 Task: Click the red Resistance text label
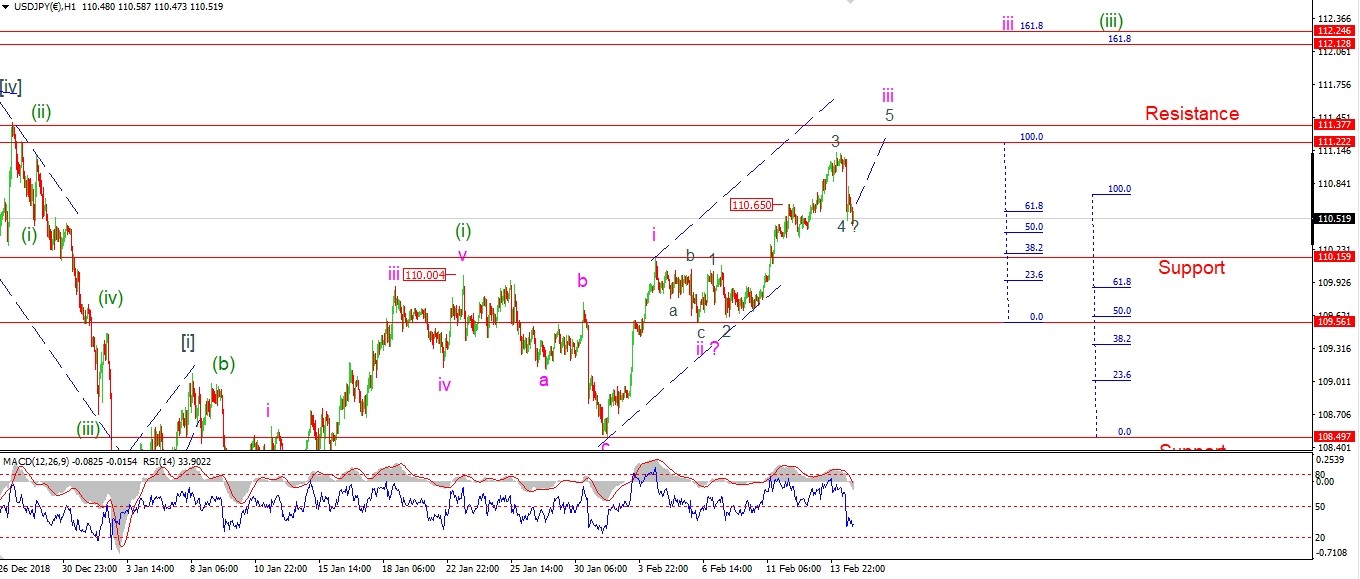pyautogui.click(x=1192, y=114)
